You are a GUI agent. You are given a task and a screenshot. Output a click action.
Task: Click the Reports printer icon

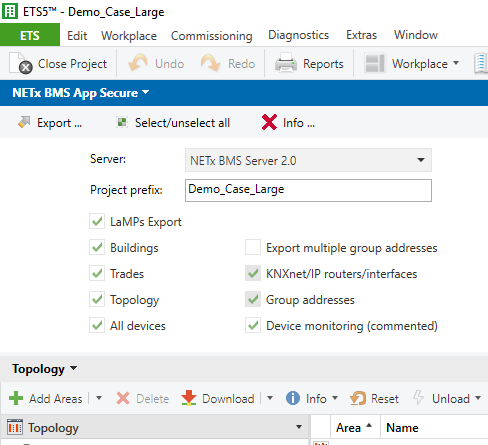point(286,63)
